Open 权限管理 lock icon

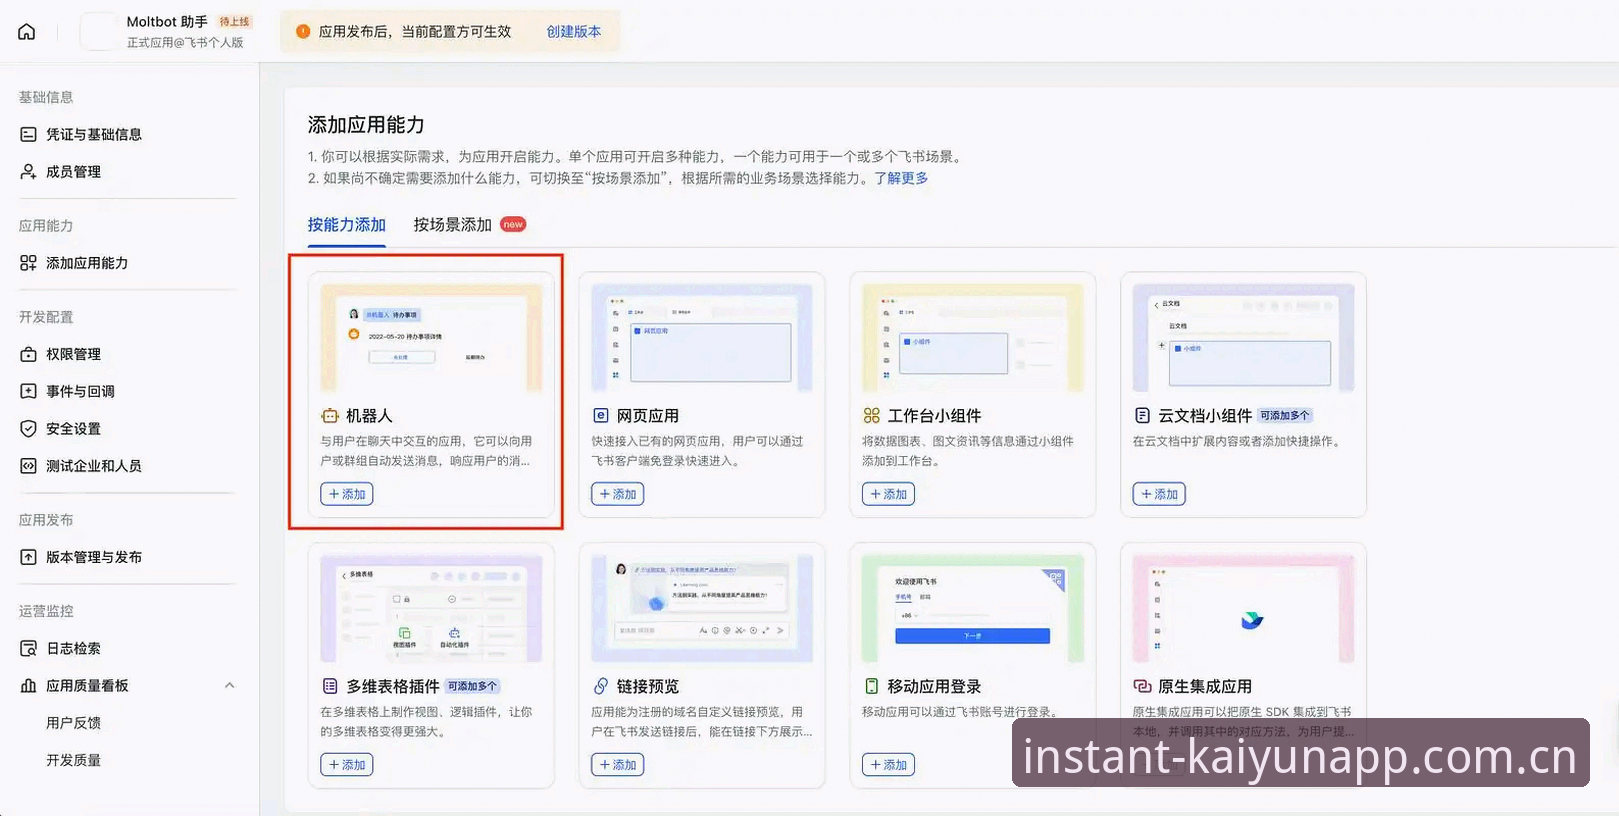[28, 354]
